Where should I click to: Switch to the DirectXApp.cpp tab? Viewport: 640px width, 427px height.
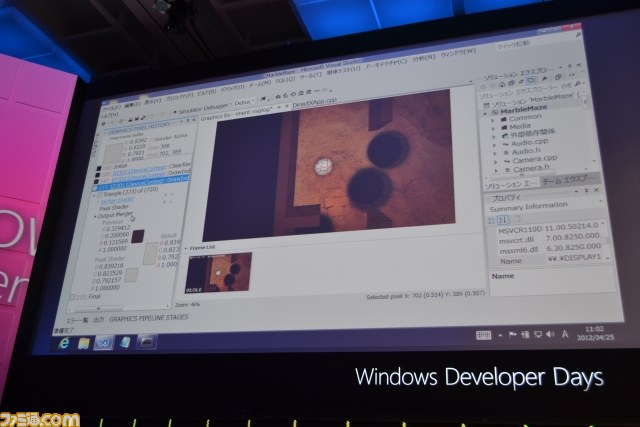pos(314,101)
